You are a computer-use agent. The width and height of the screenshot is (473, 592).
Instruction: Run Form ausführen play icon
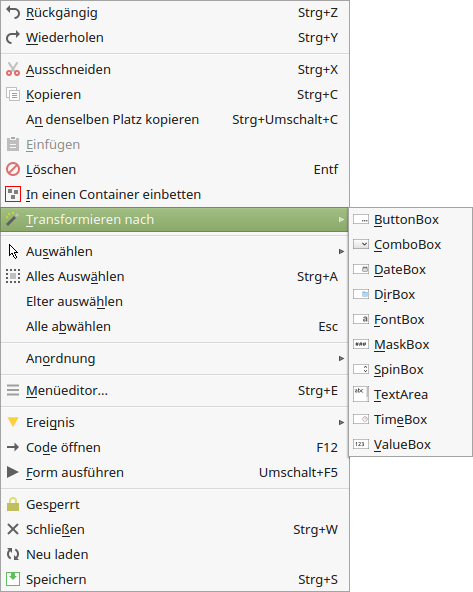(x=13, y=472)
